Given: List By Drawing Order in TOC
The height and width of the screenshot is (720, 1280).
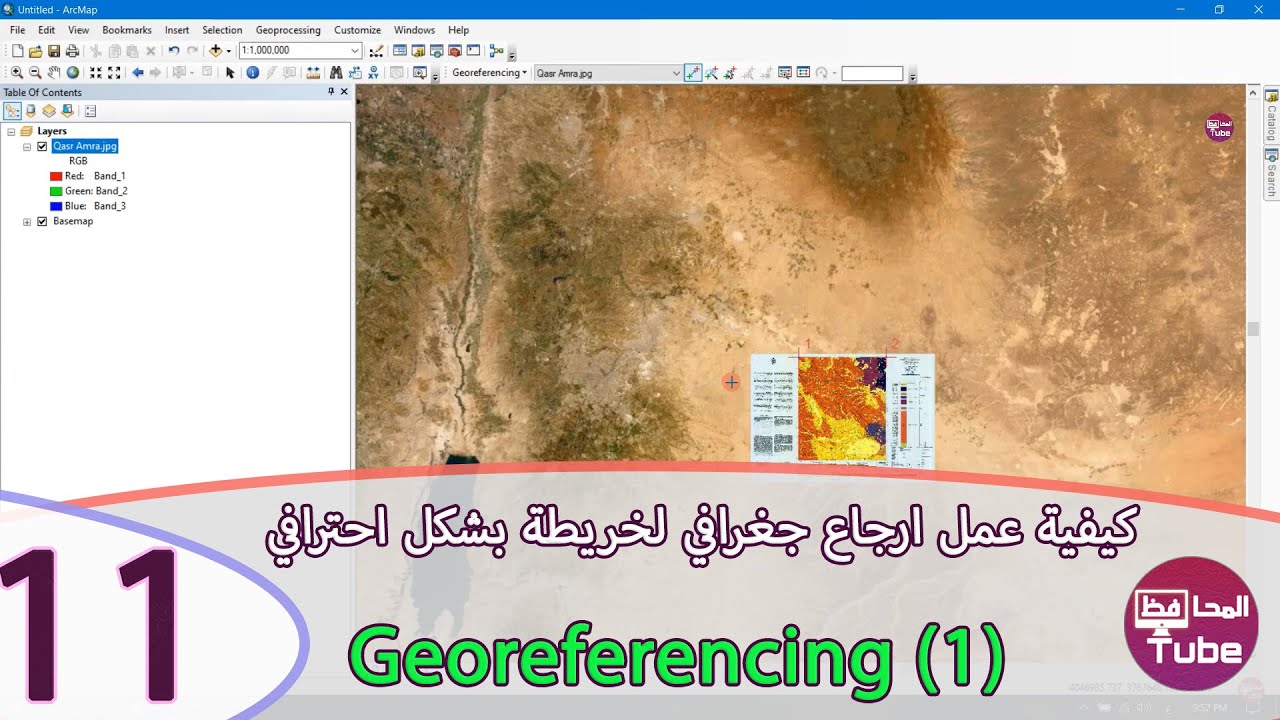Looking at the screenshot, I should click(x=12, y=111).
